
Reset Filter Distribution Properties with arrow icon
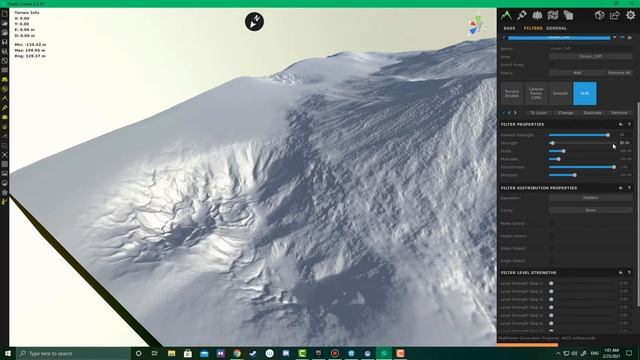click(621, 188)
